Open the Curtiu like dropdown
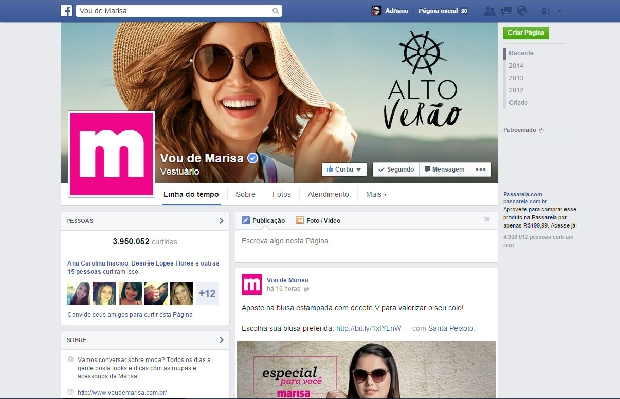This screenshot has width=620, height=399. [344, 169]
